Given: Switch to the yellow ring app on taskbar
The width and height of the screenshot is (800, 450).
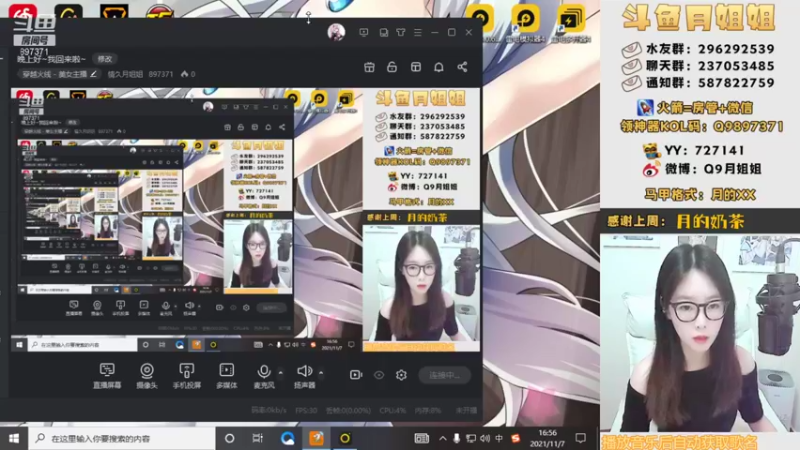Looking at the screenshot, I should 345,438.
